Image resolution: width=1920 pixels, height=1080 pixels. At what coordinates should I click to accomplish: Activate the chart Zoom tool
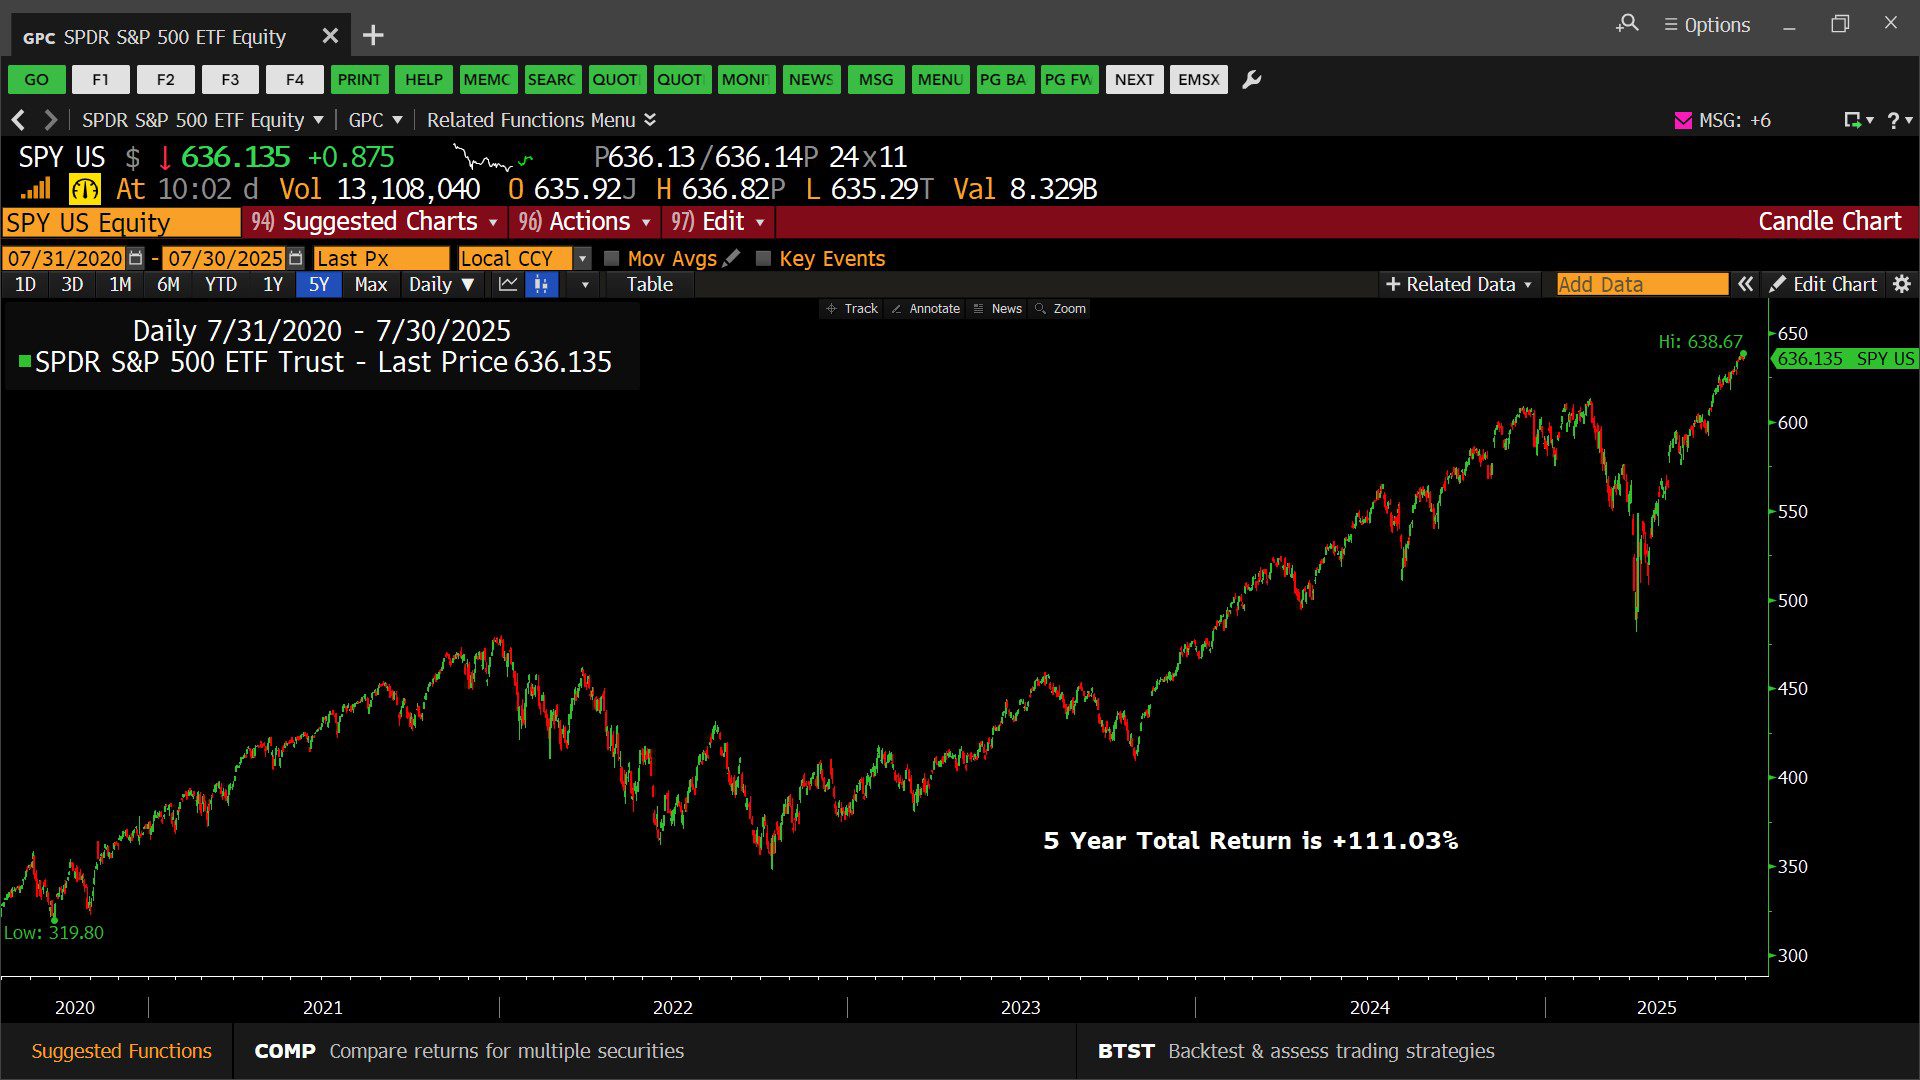tap(1060, 308)
